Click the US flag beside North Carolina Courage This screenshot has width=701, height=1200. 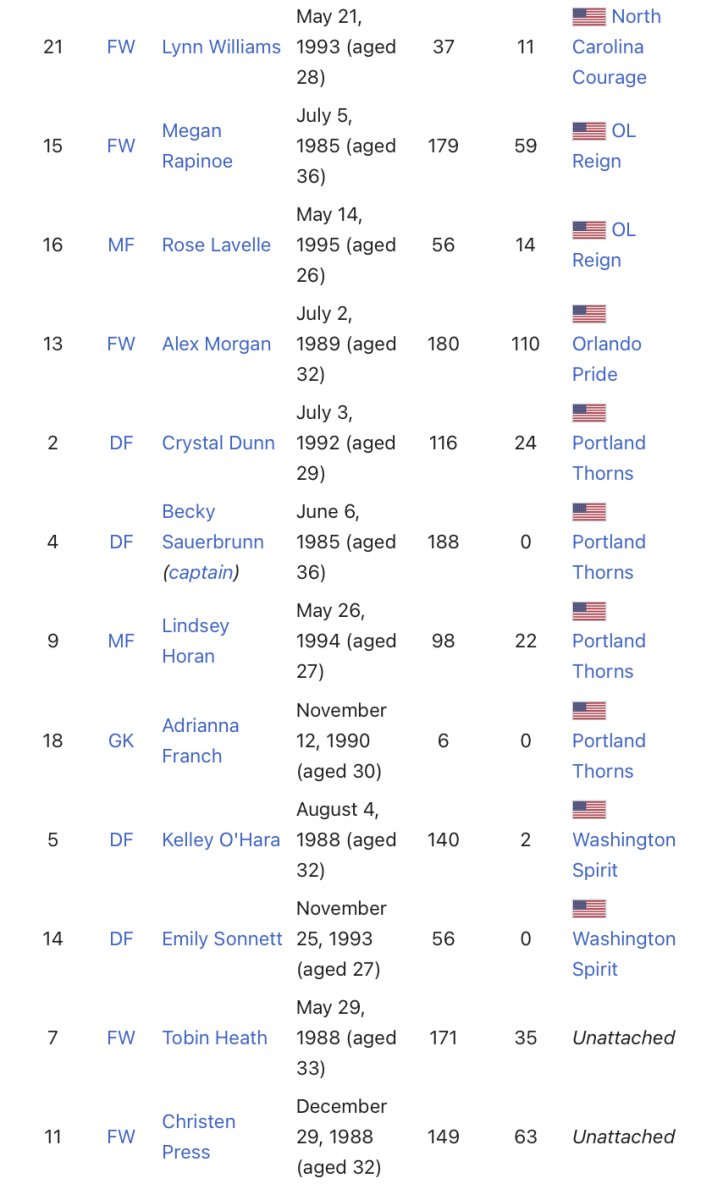coord(589,17)
